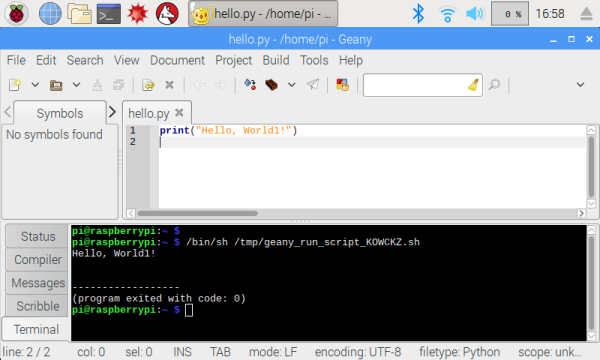Click the terminal scrollbar up arrow

[591, 230]
